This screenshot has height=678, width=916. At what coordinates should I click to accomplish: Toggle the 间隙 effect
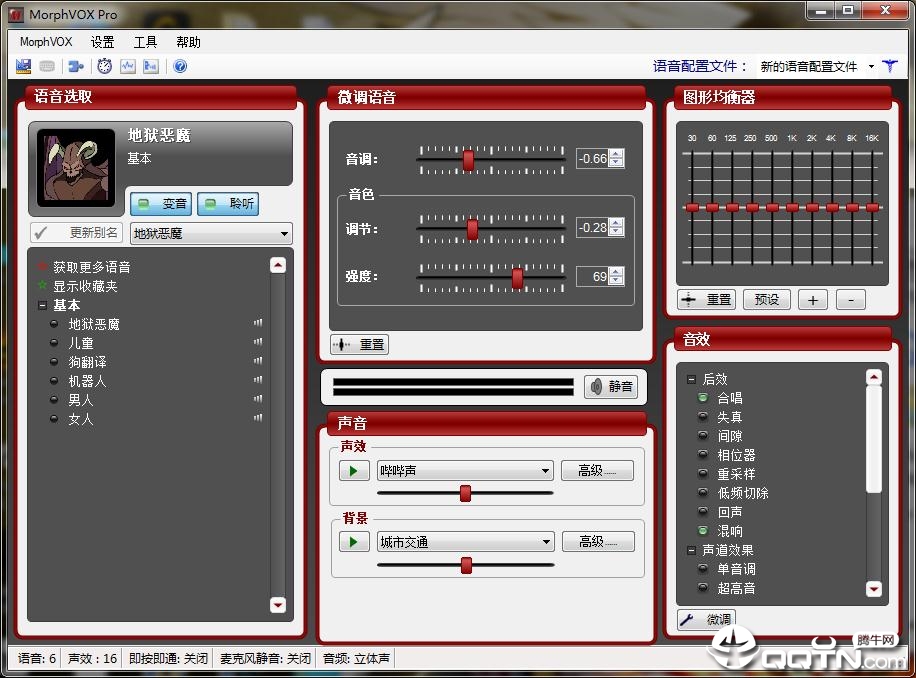point(703,436)
